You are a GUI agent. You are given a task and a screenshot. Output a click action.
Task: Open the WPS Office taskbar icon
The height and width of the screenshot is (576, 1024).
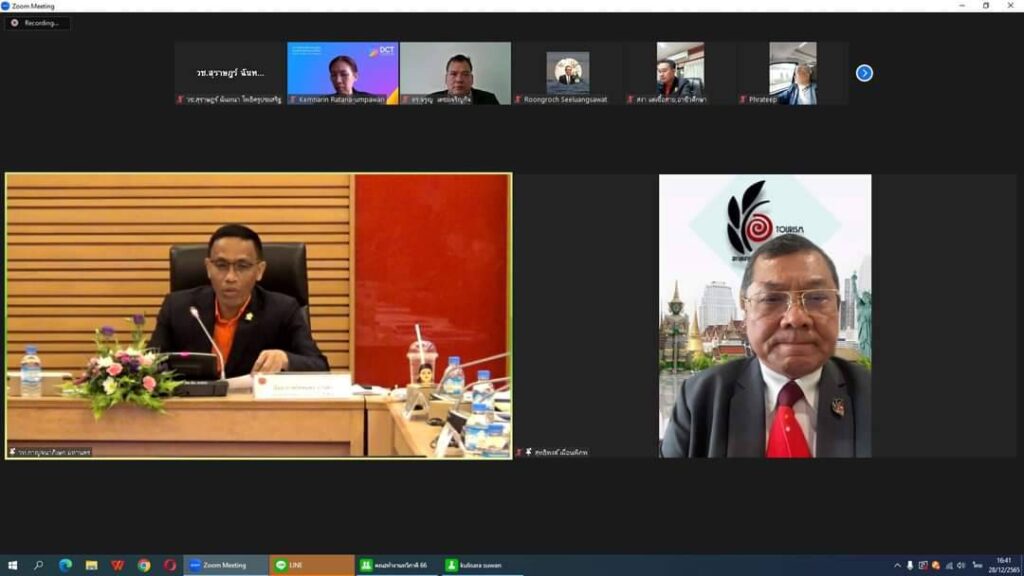point(117,565)
